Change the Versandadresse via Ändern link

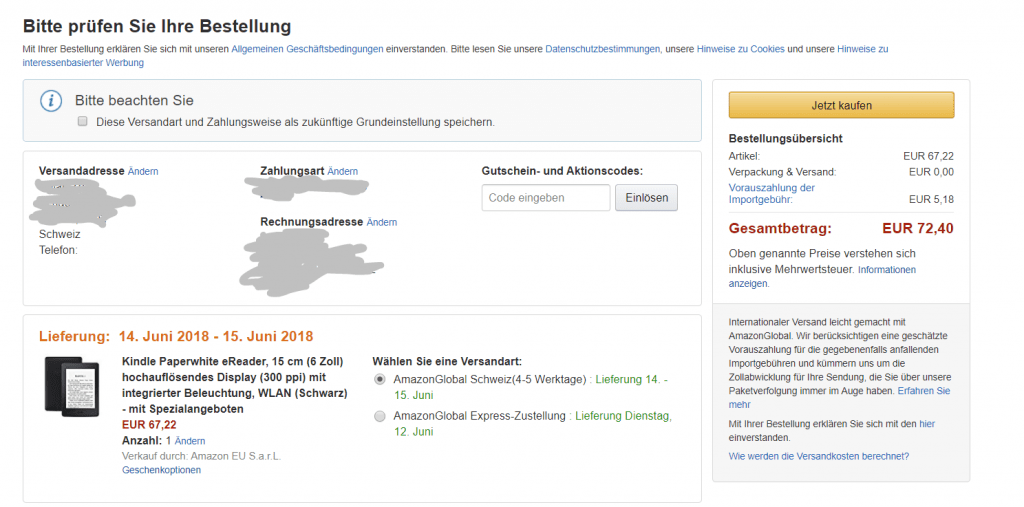(x=143, y=172)
